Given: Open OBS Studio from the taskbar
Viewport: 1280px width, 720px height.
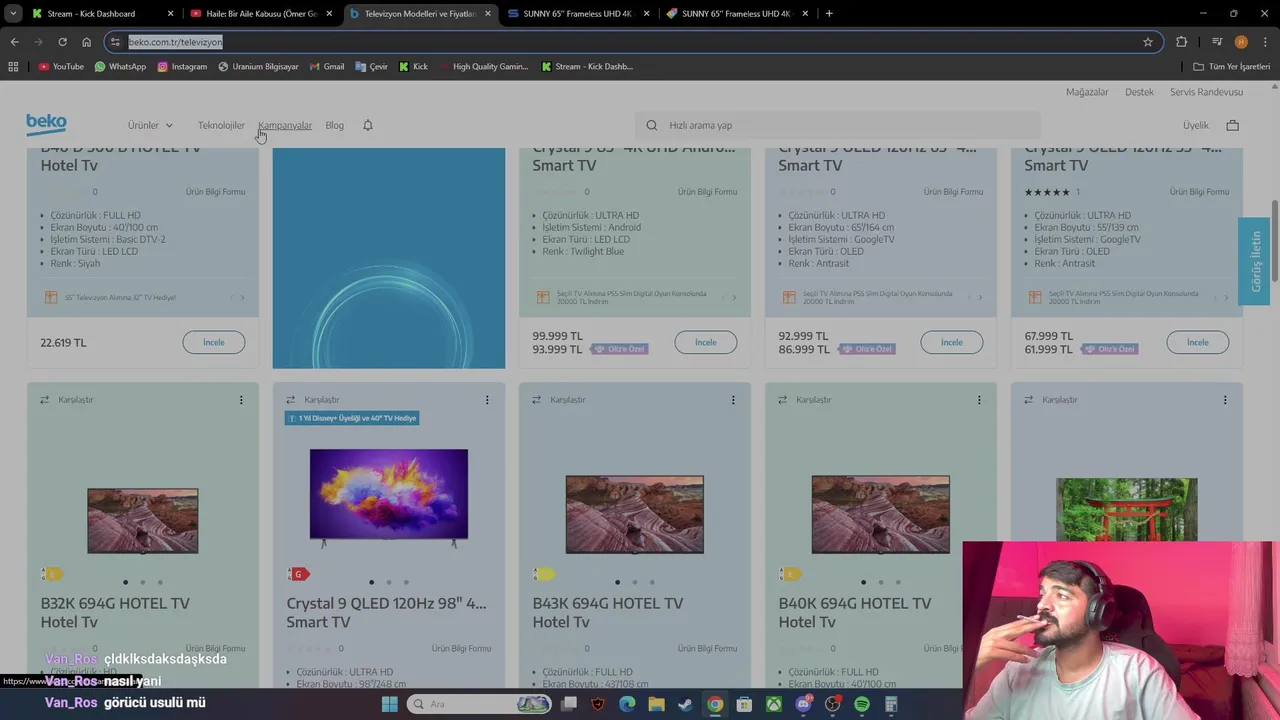Looking at the screenshot, I should 833,704.
